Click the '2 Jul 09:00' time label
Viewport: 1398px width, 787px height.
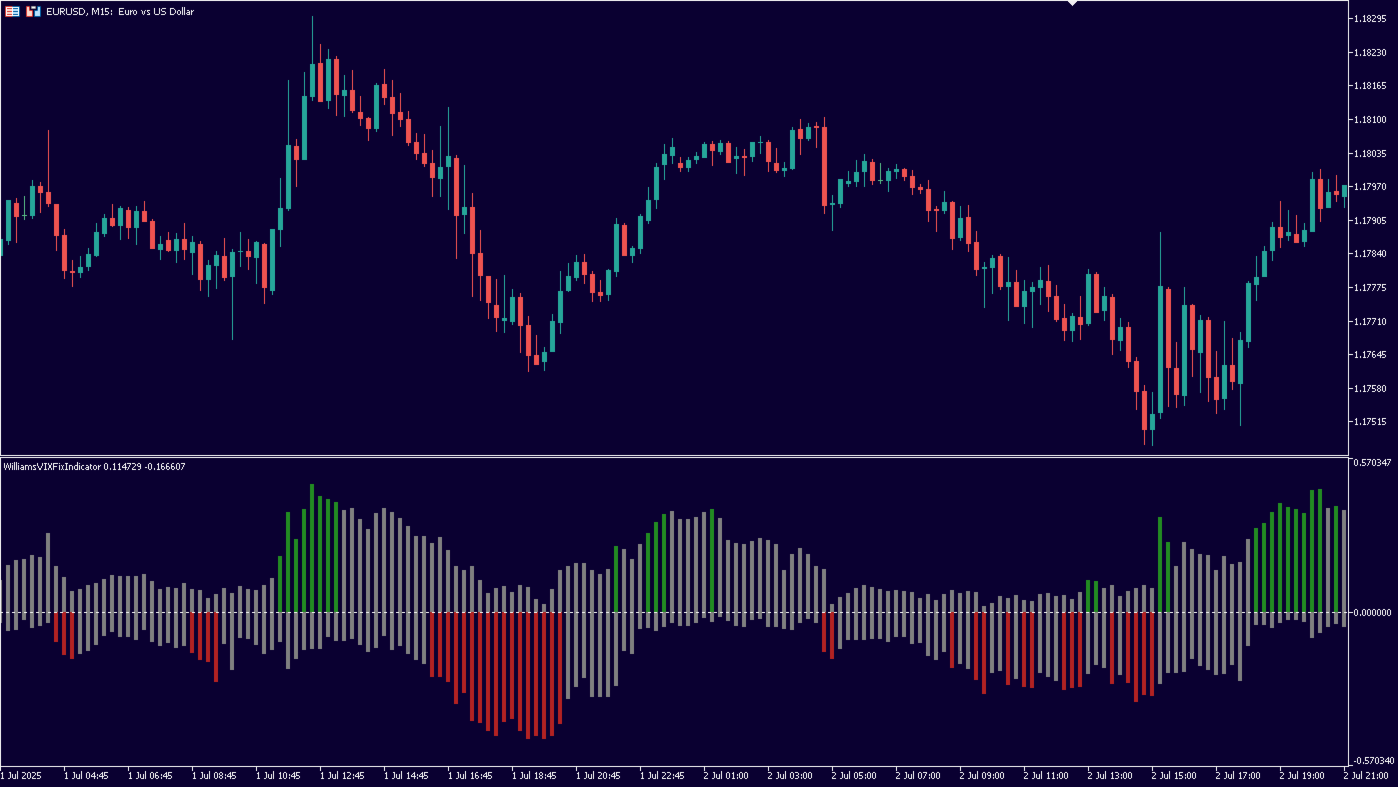click(982, 776)
